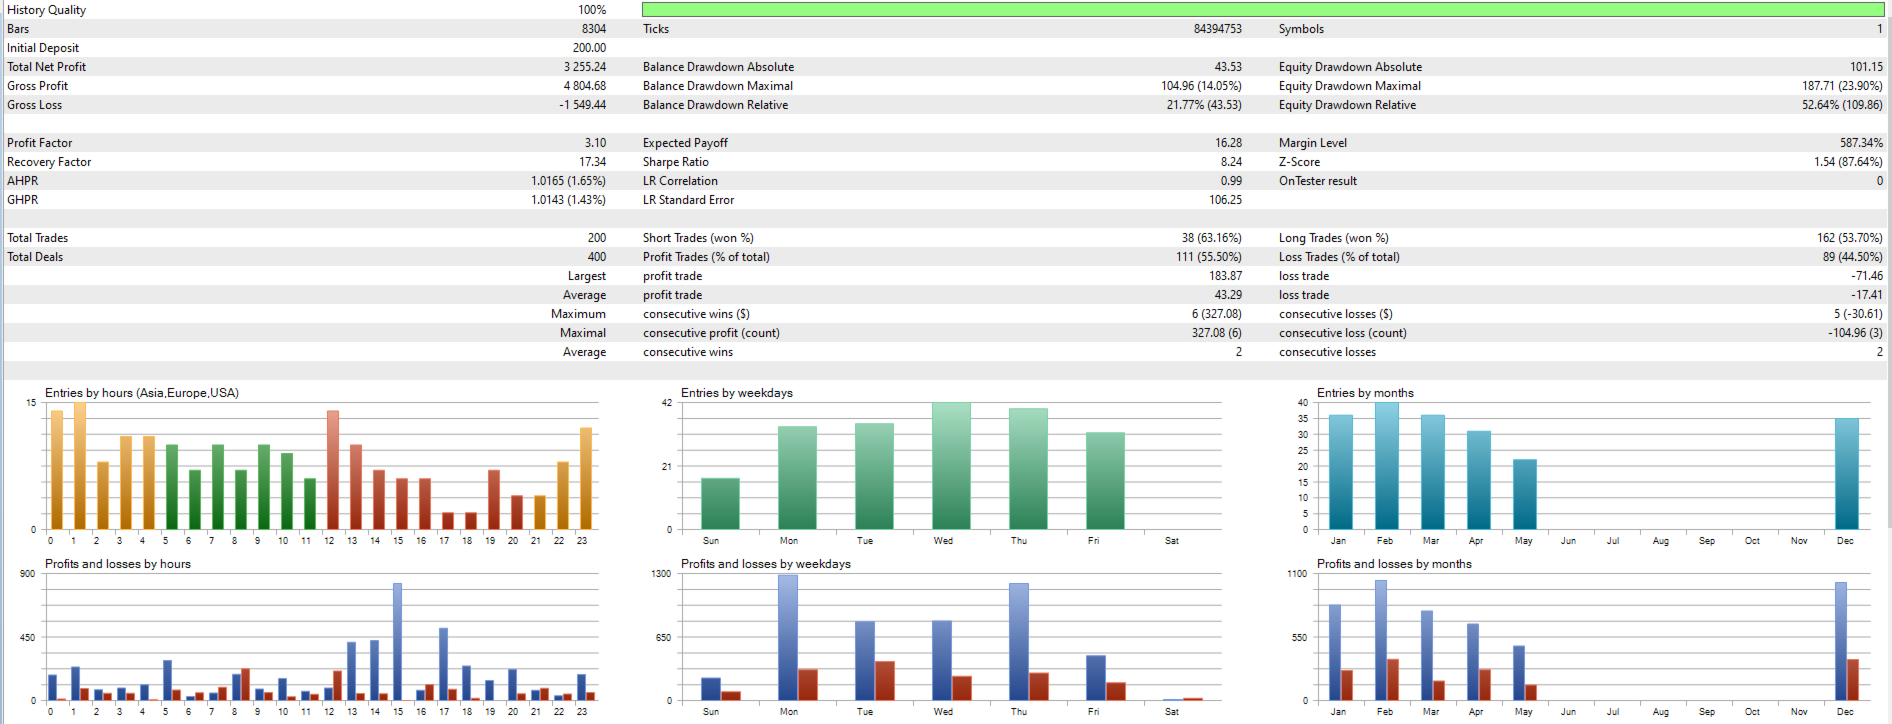Click the Wed bar in Entries by weekdays

[x=951, y=466]
